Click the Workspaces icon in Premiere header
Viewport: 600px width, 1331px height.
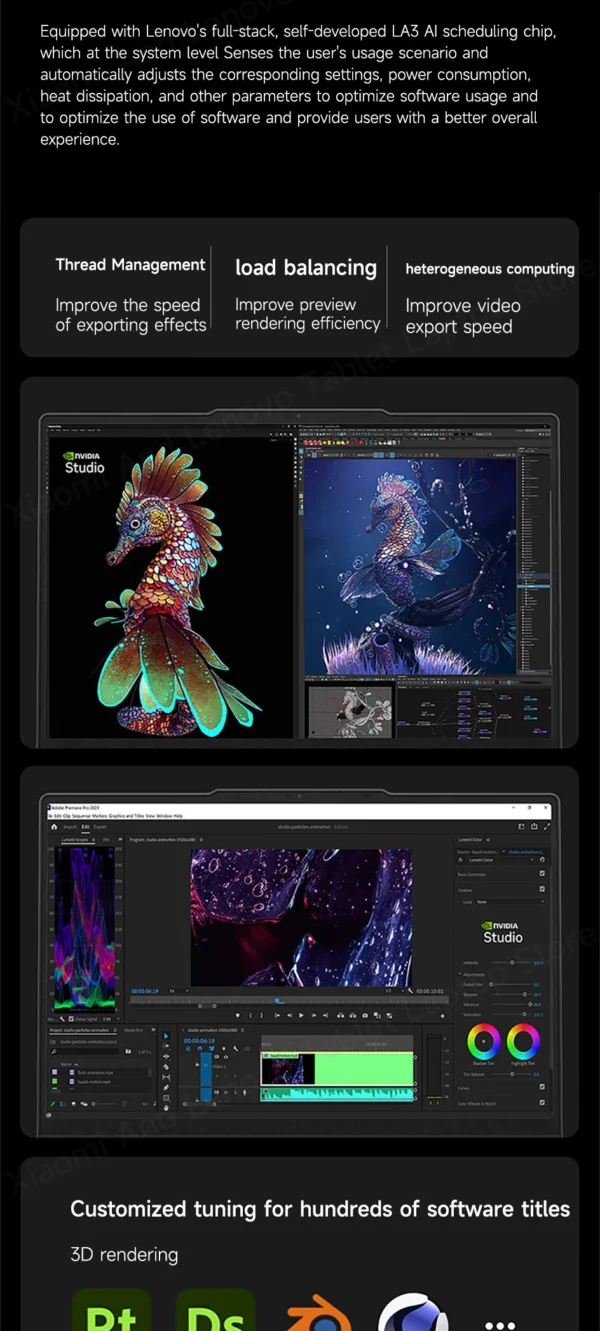point(521,827)
